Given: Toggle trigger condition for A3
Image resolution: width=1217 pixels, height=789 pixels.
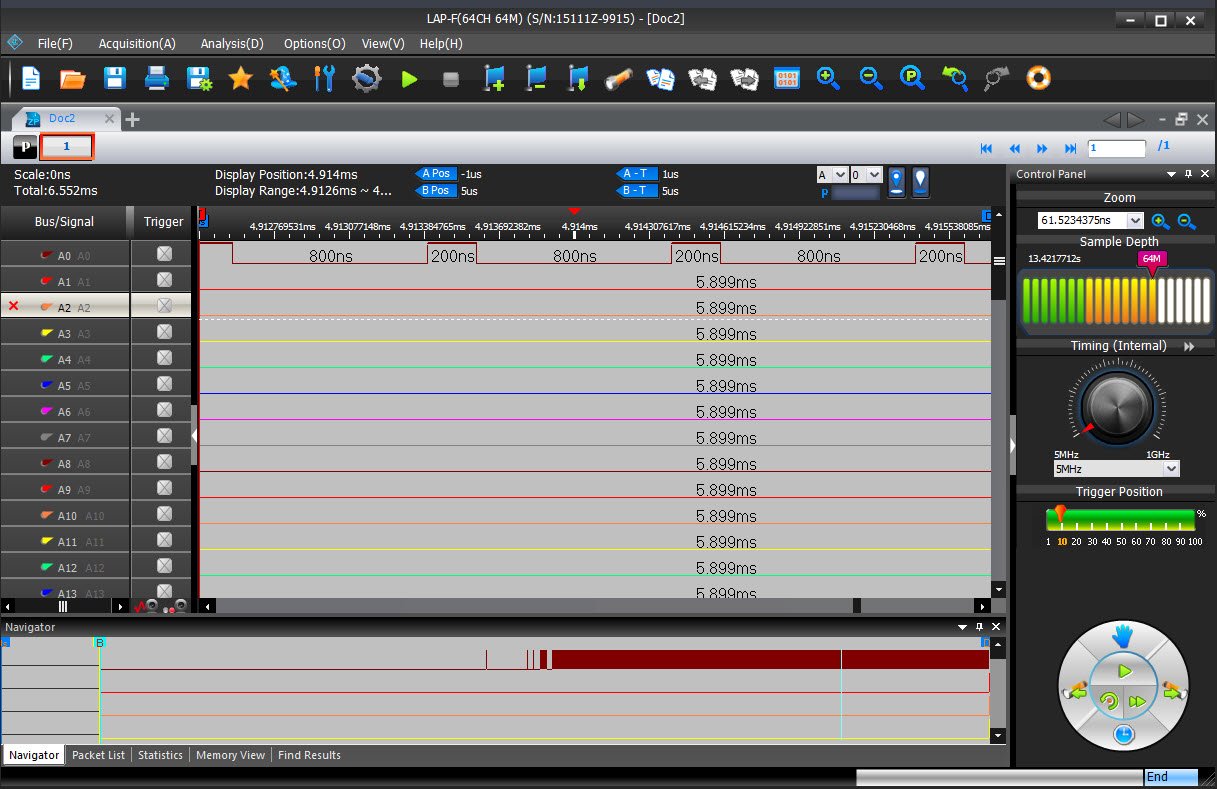Looking at the screenshot, I should click(x=164, y=332).
